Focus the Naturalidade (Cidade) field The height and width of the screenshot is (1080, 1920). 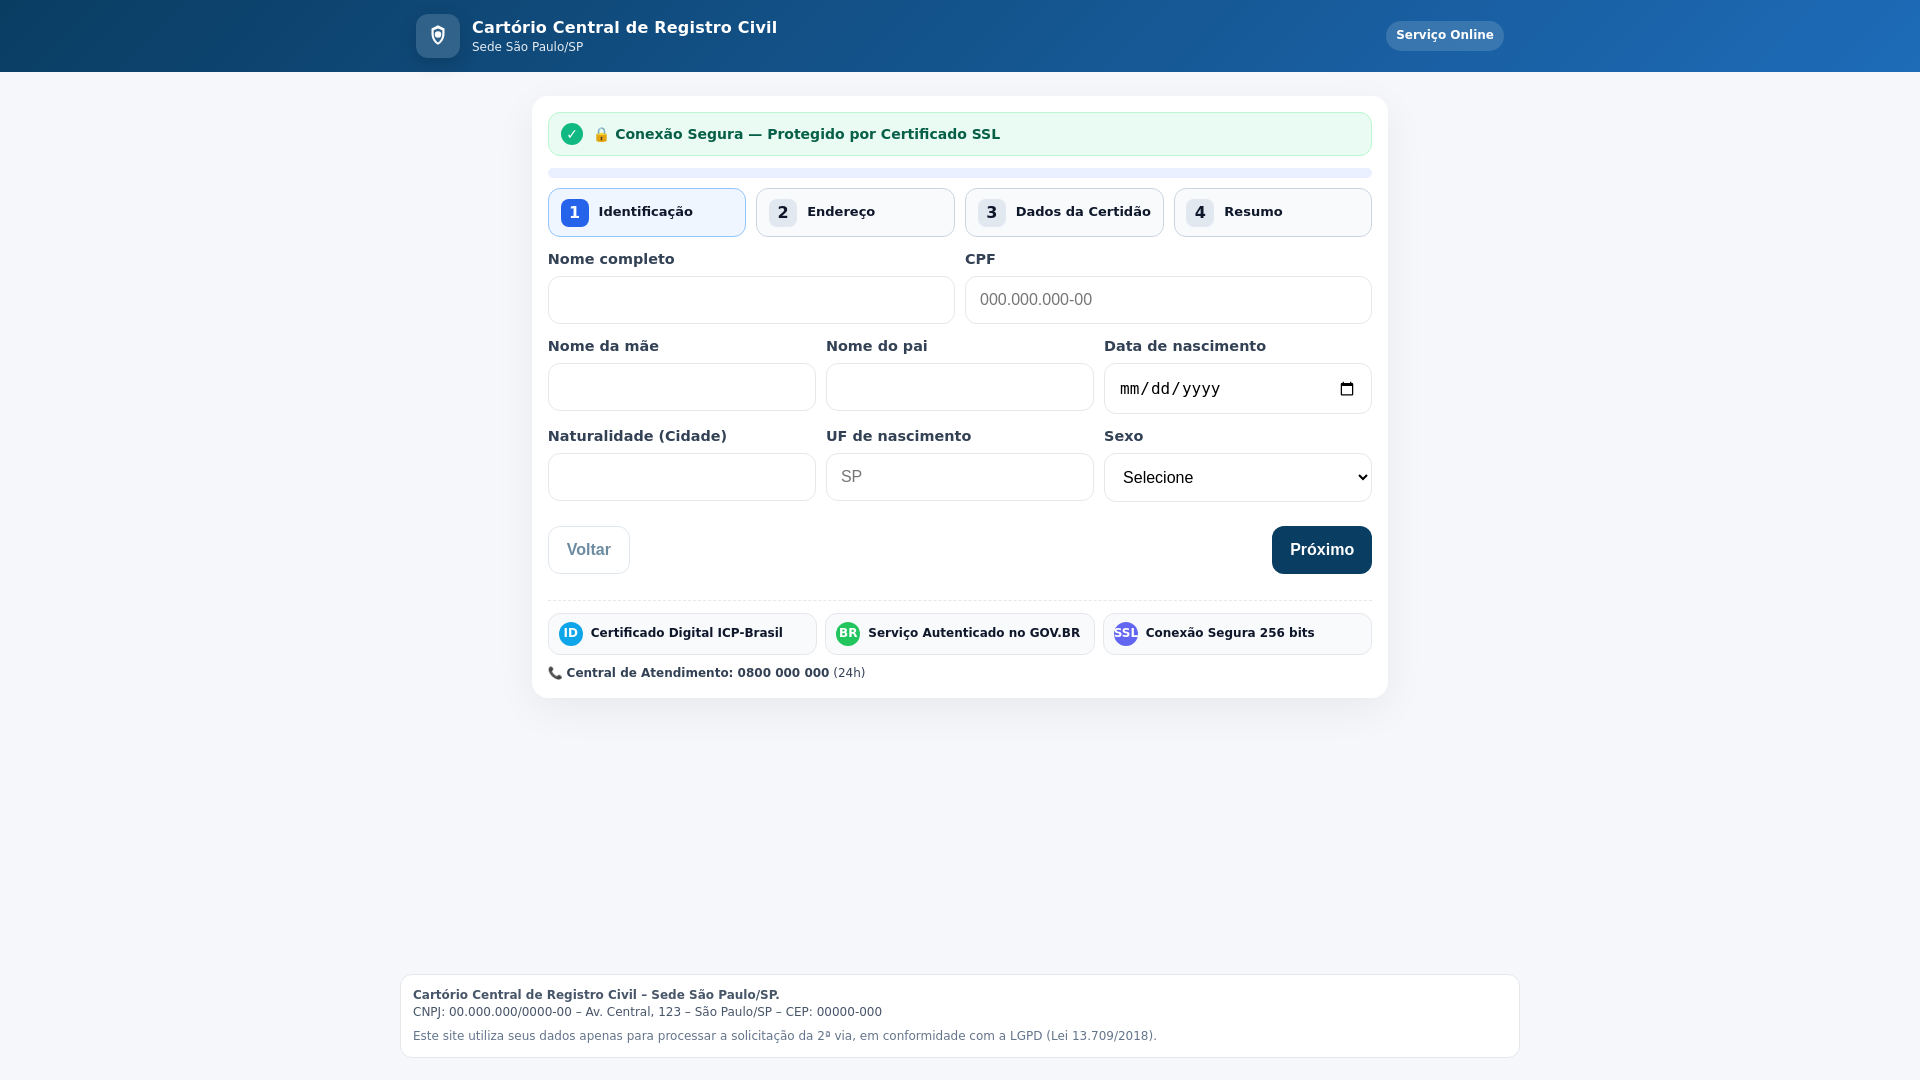(x=682, y=477)
